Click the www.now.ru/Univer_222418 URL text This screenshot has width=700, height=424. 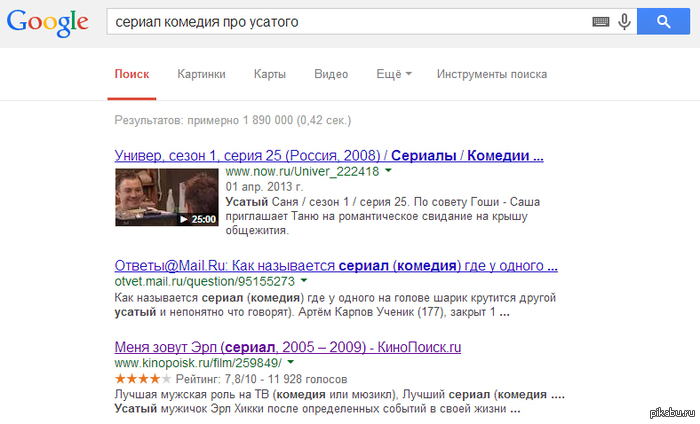(x=302, y=171)
